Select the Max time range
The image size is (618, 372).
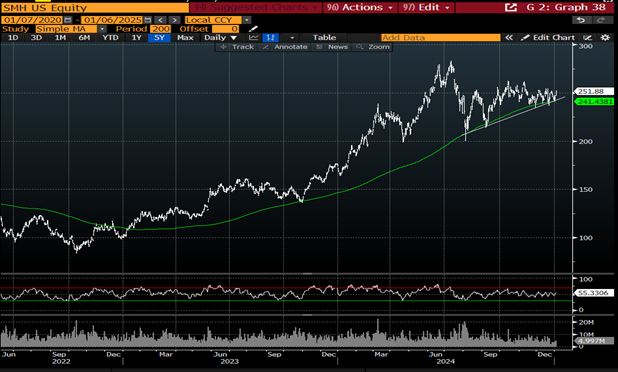[x=185, y=38]
